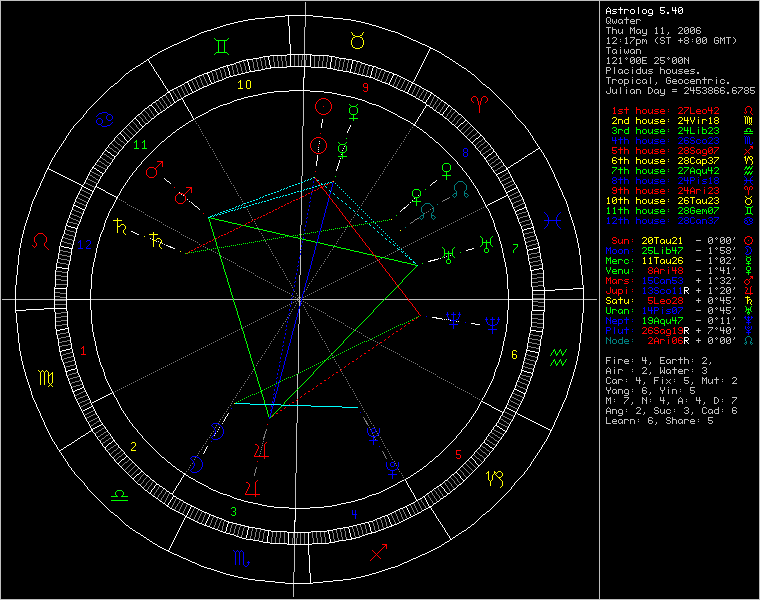Image resolution: width=760 pixels, height=600 pixels.
Task: Select the yellow Virgo glyph on the zodiac ring
Action: 46,378
